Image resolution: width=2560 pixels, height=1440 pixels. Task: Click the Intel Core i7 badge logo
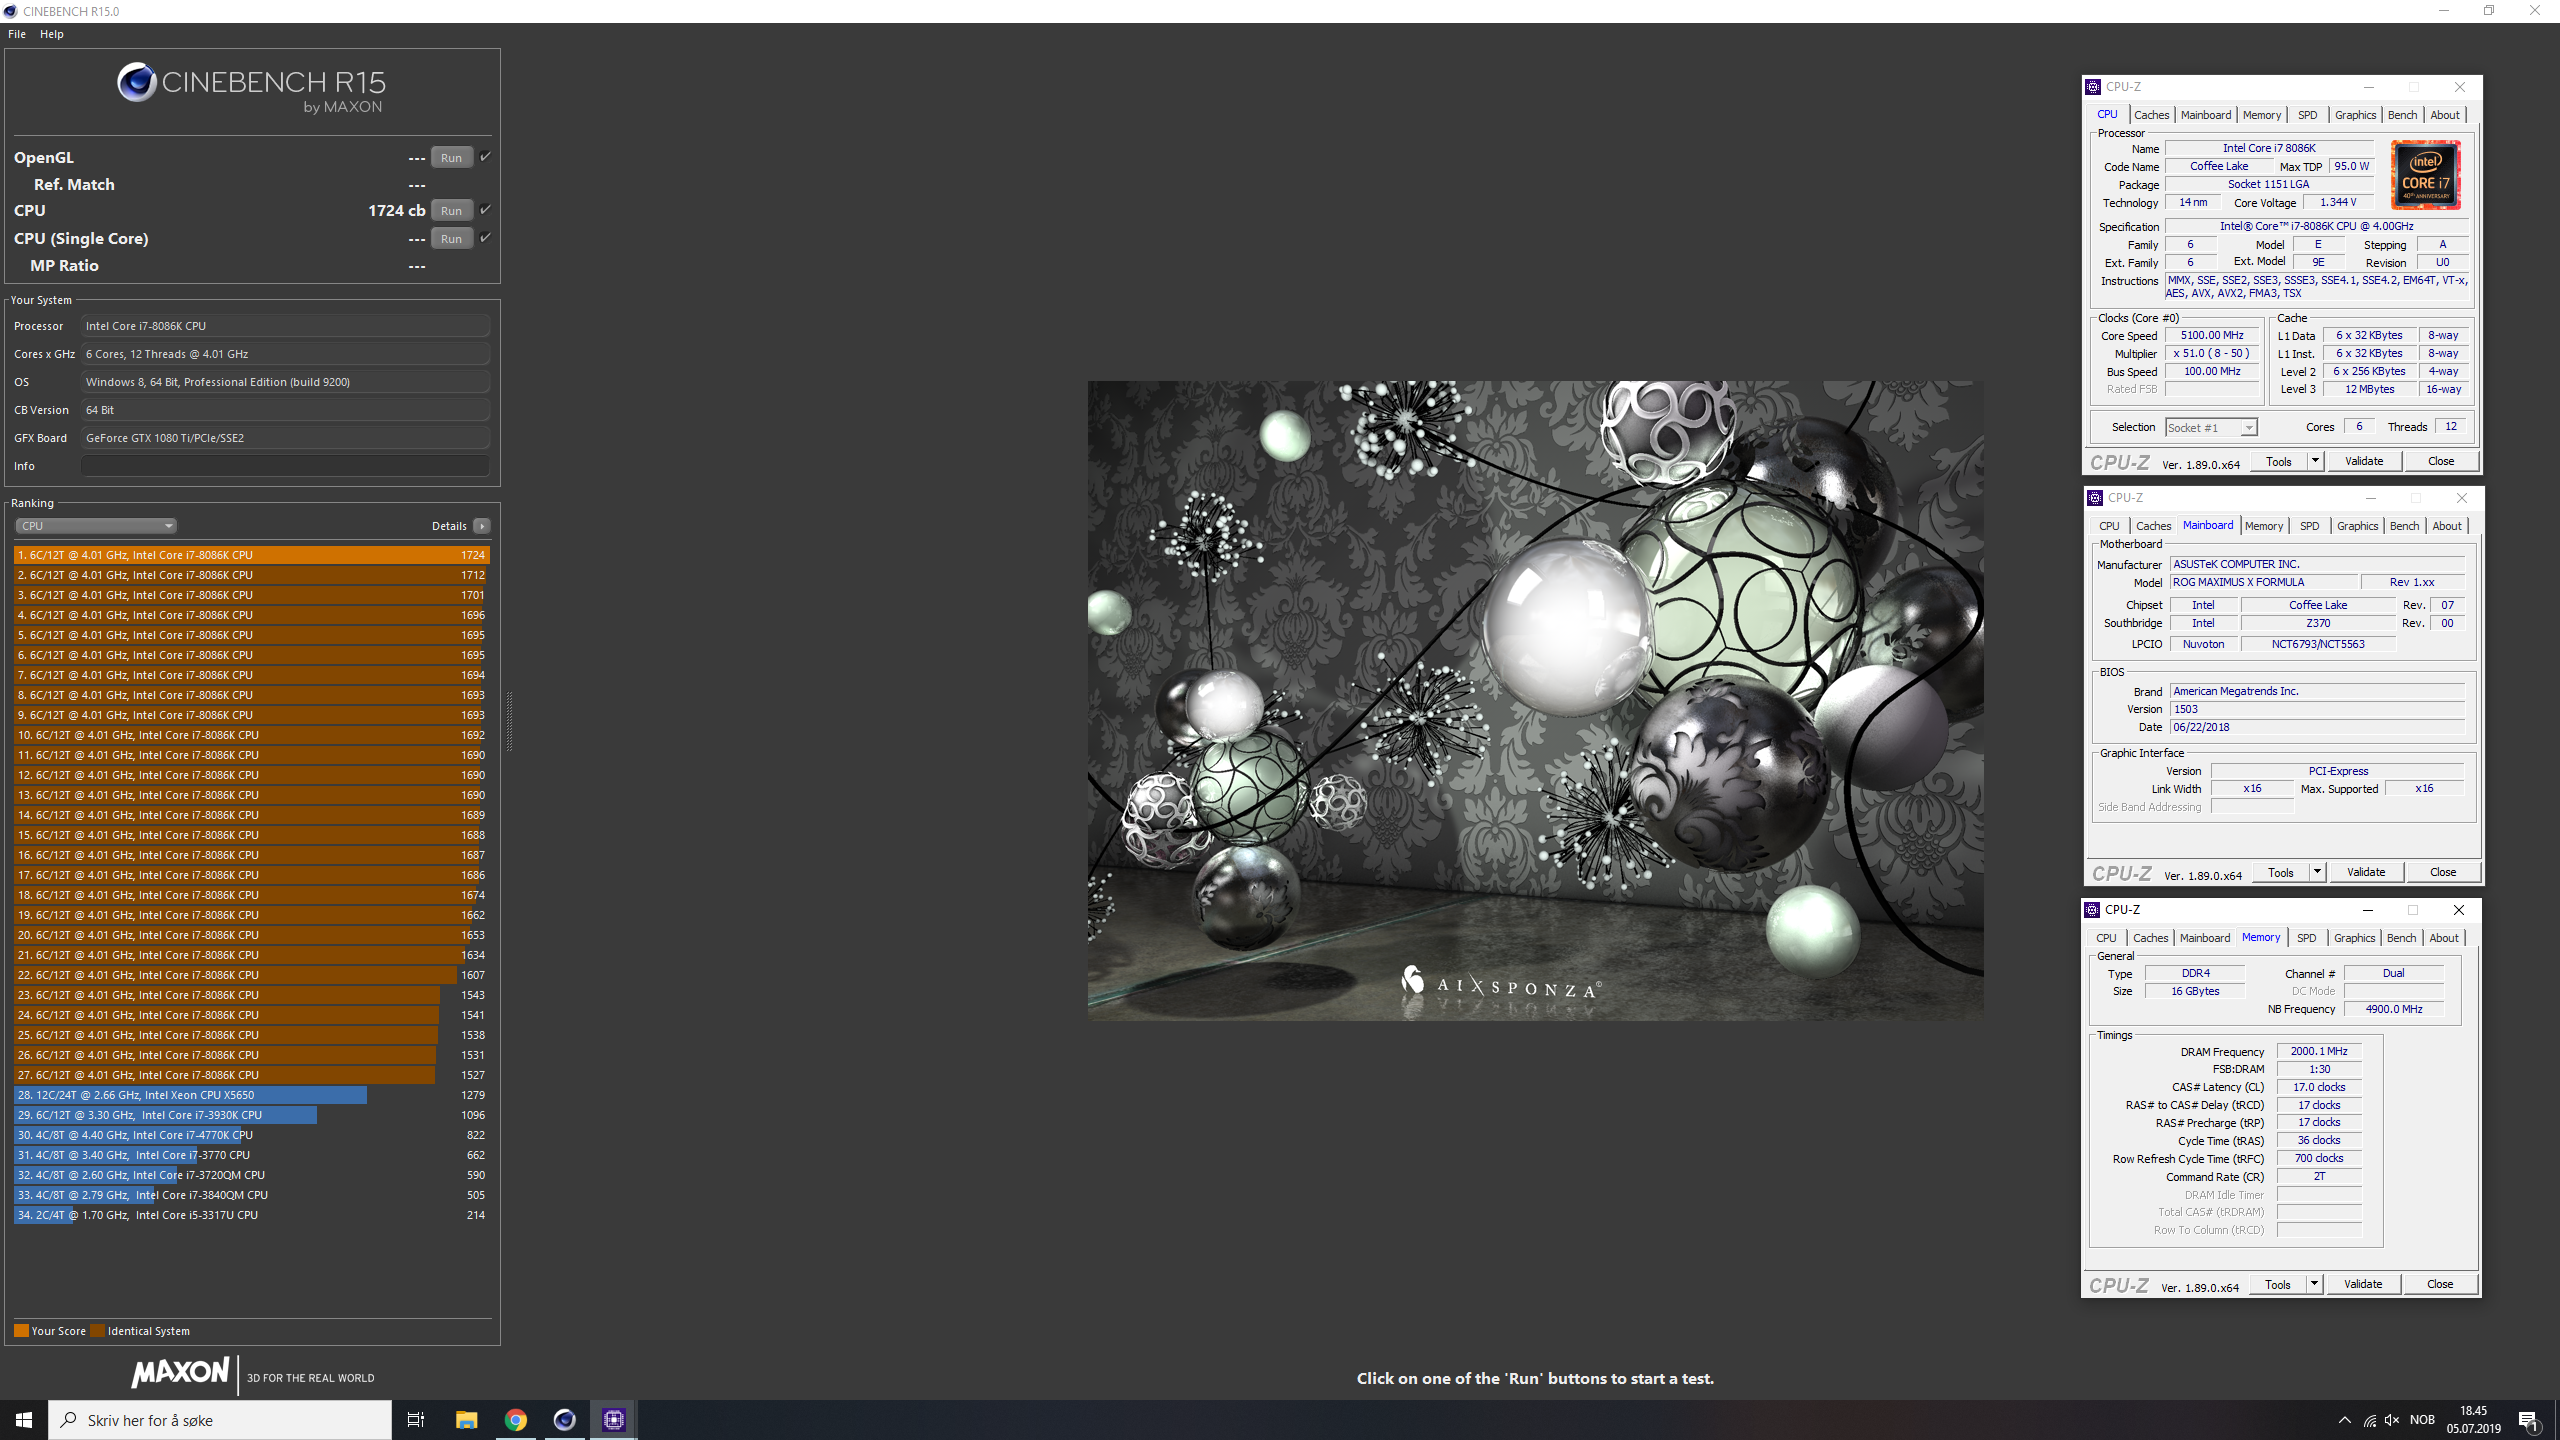click(x=2425, y=174)
